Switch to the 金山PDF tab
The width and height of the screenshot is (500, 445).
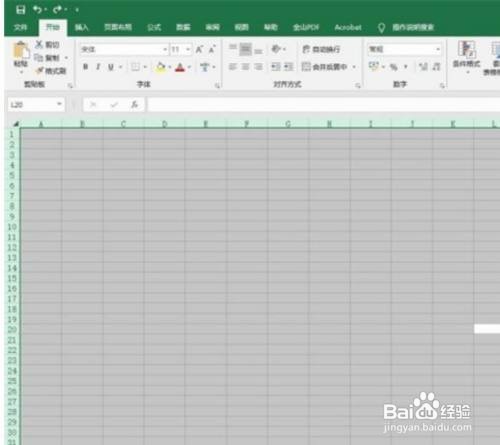[x=306, y=27]
